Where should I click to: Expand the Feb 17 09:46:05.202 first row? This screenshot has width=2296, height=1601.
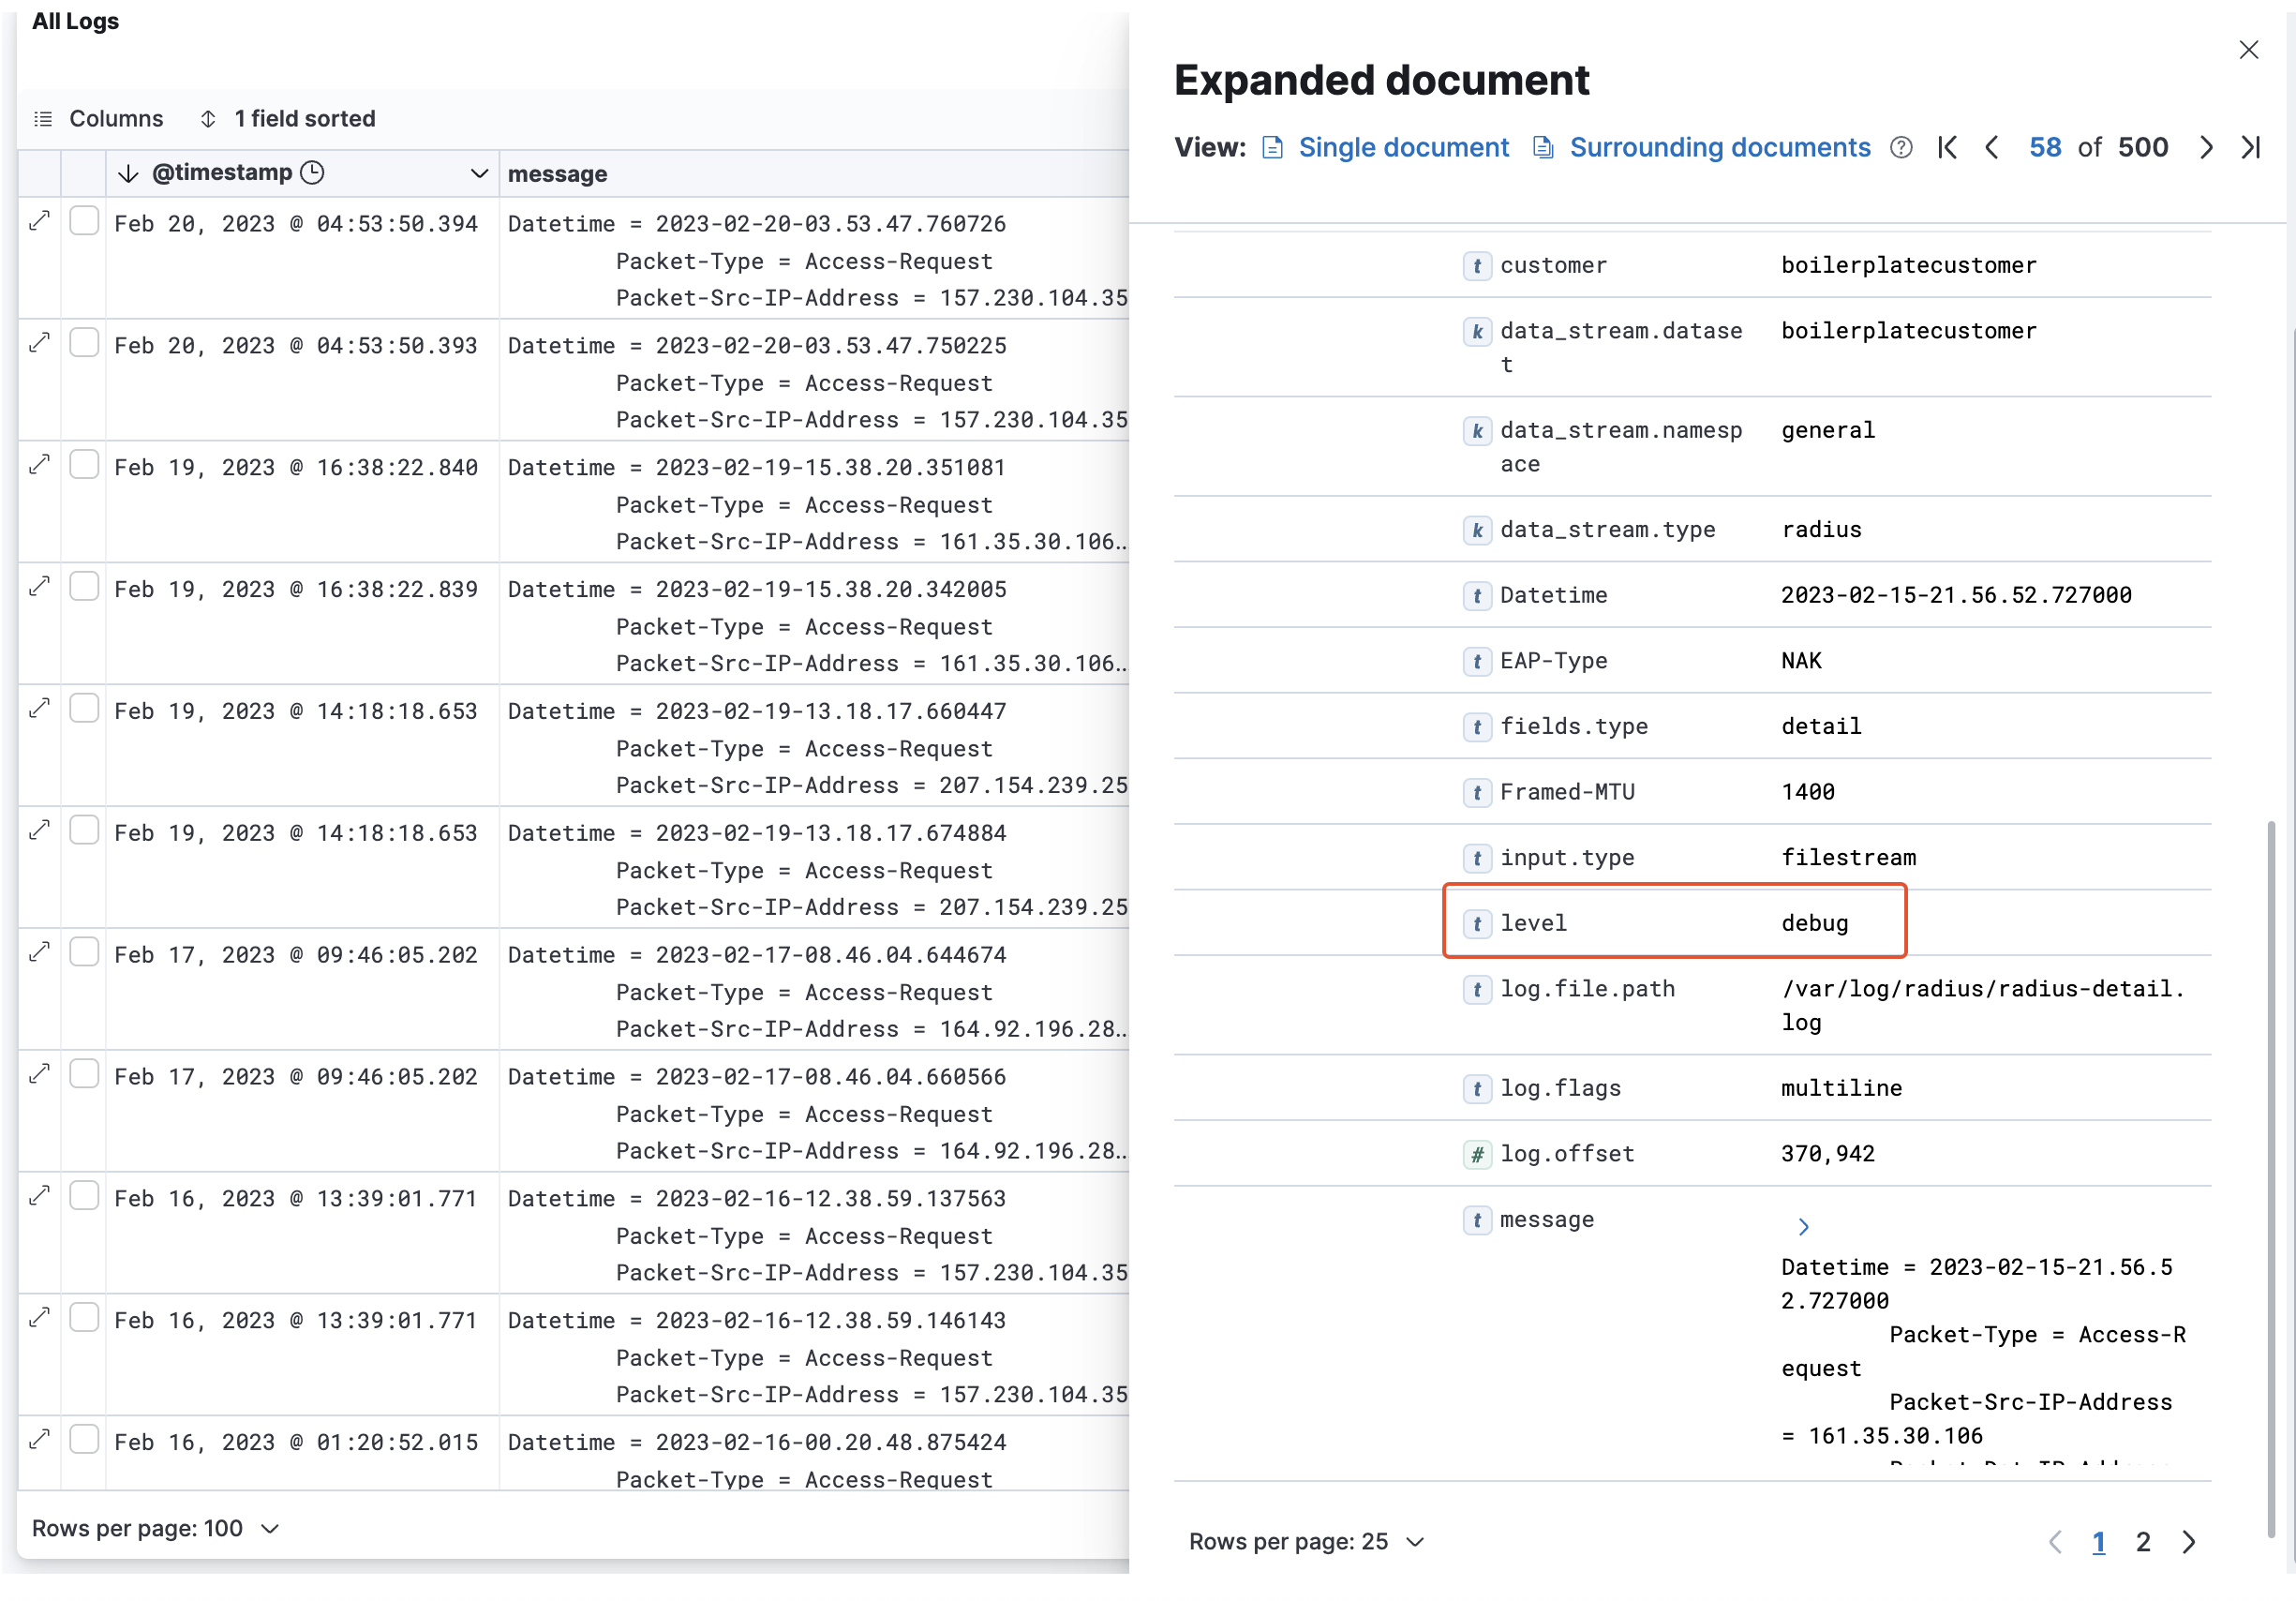click(x=39, y=952)
